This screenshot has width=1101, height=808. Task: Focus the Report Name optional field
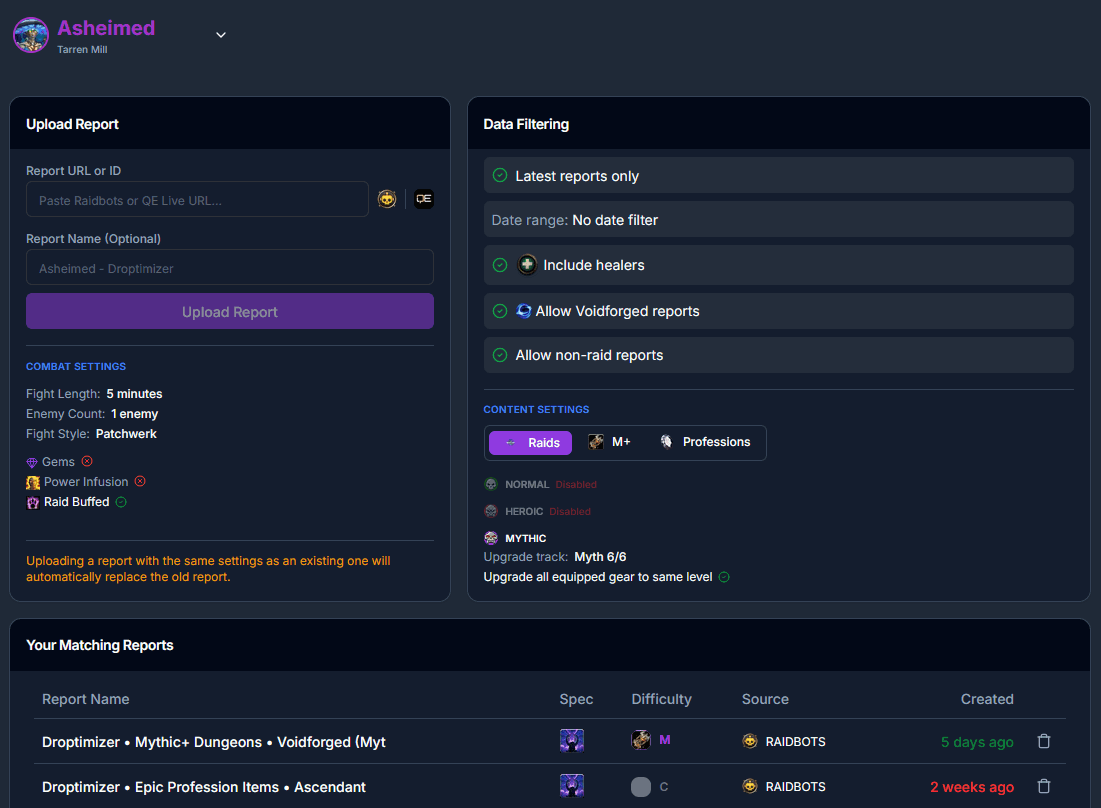point(230,267)
